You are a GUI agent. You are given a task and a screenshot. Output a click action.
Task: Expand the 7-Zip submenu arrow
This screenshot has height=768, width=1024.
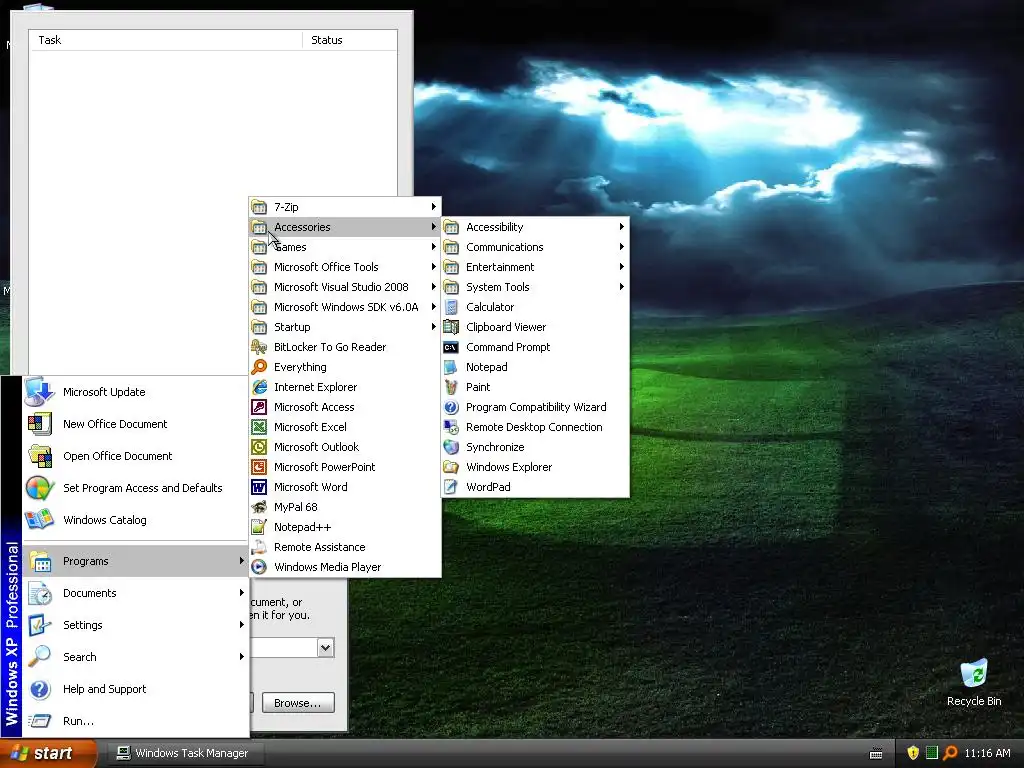click(x=434, y=207)
